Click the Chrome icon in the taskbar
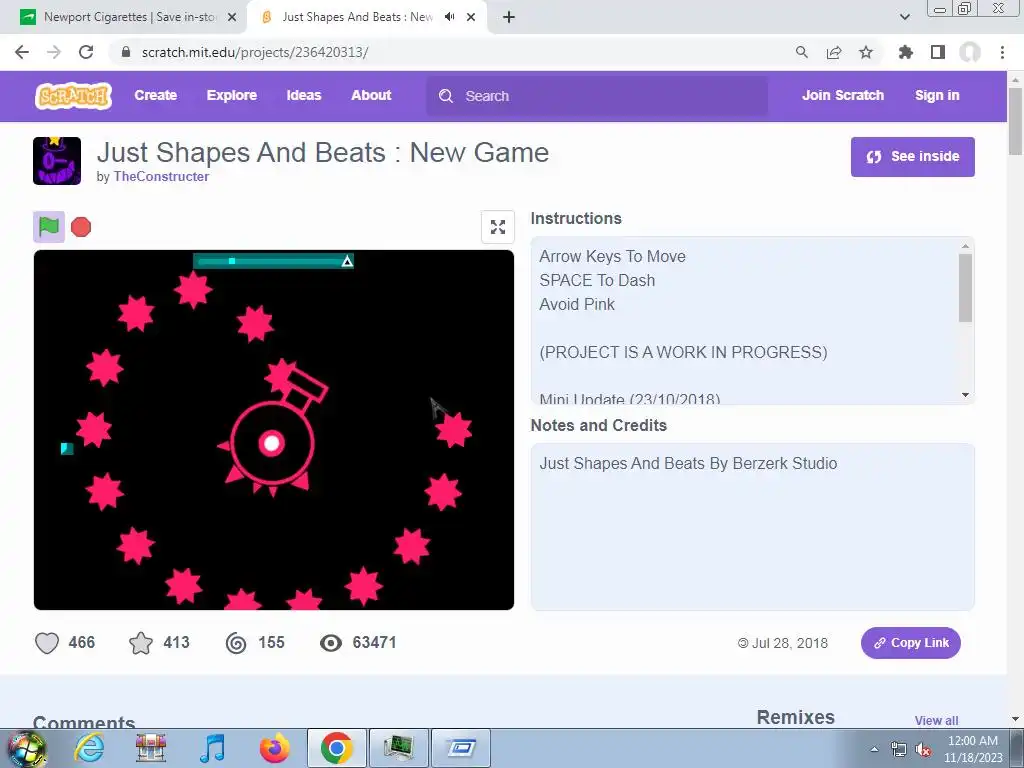1024x768 pixels. pos(336,748)
